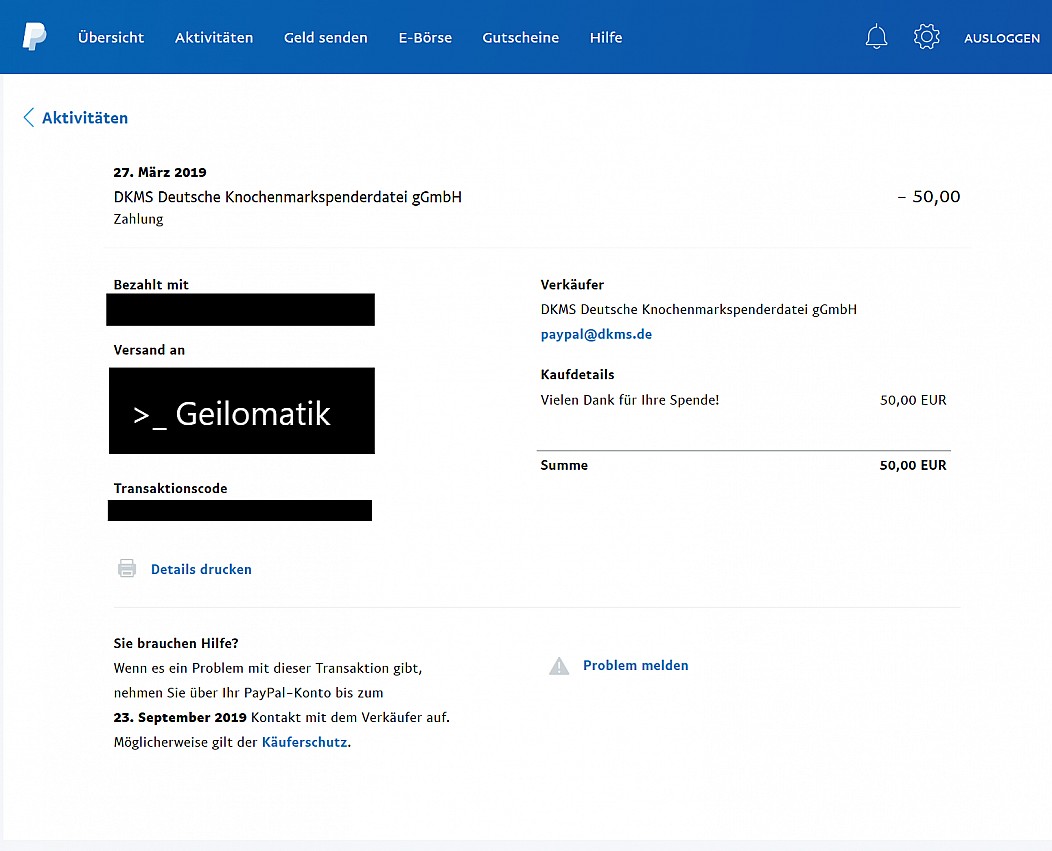This screenshot has height=851, width=1052.
Task: Click the Details drucken link
Action: click(x=201, y=569)
